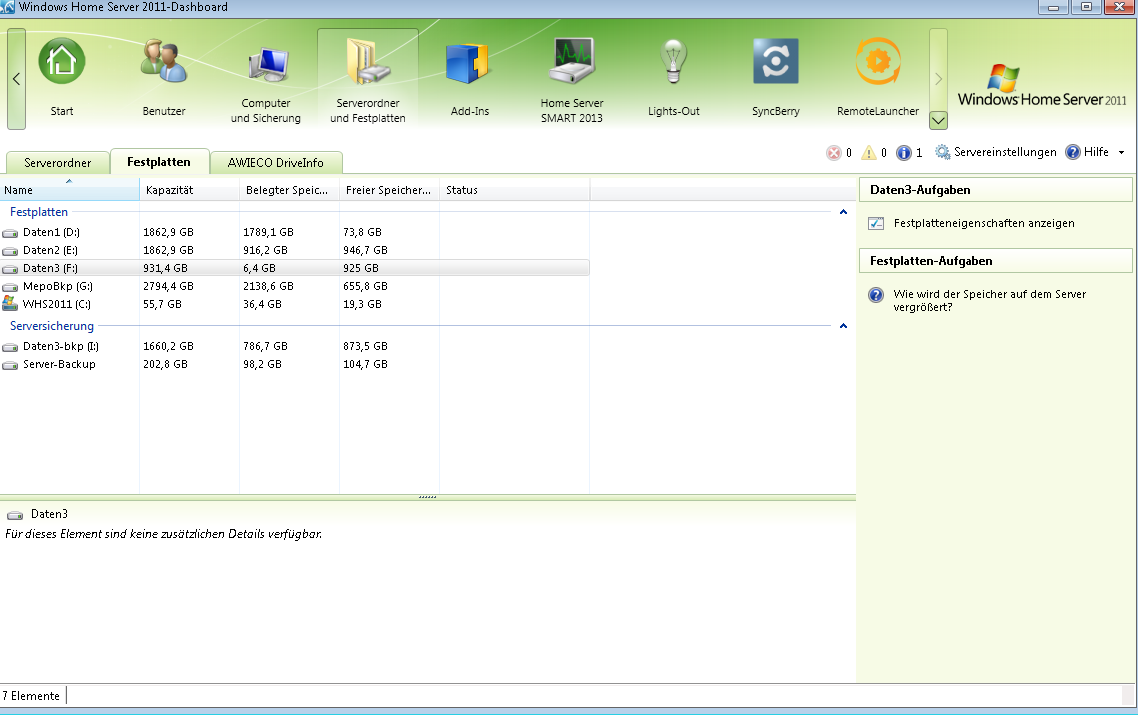Click the Festplatten group heading
This screenshot has height=715, width=1138.
pyautogui.click(x=38, y=212)
